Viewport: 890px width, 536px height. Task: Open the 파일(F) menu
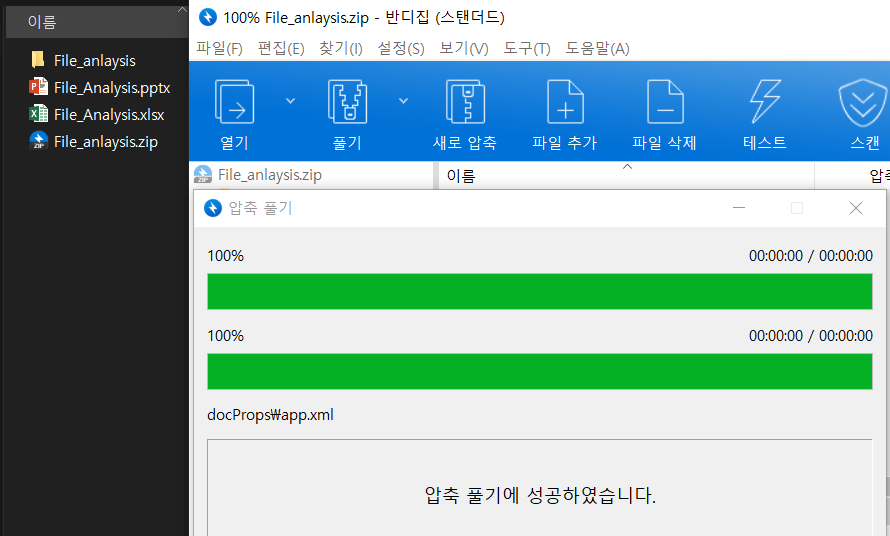[x=219, y=49]
